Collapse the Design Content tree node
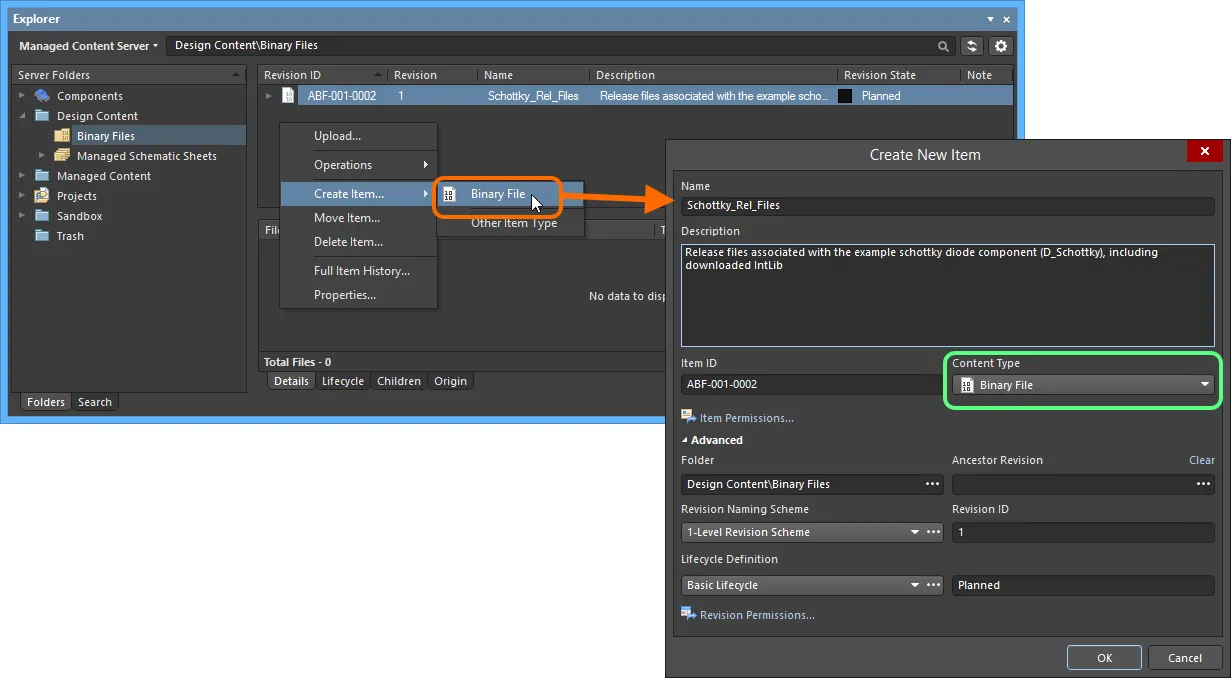 pyautogui.click(x=22, y=116)
